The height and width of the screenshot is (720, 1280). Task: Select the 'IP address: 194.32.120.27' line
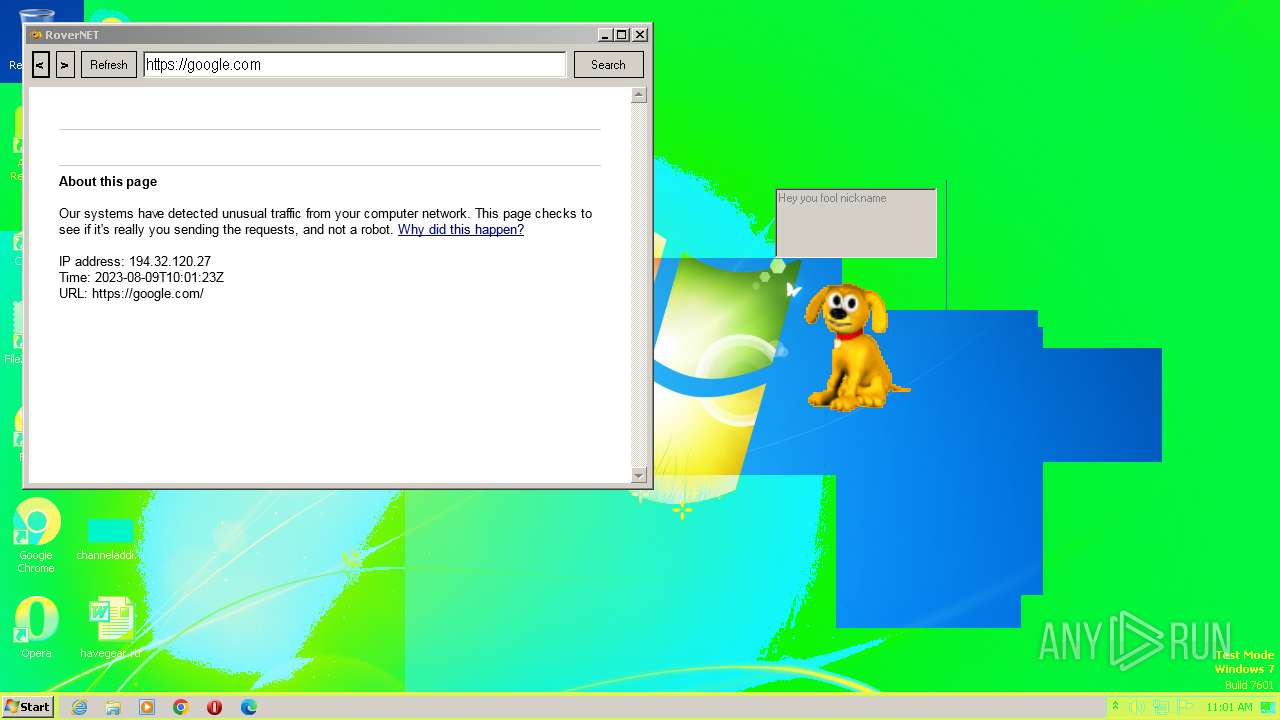135,262
